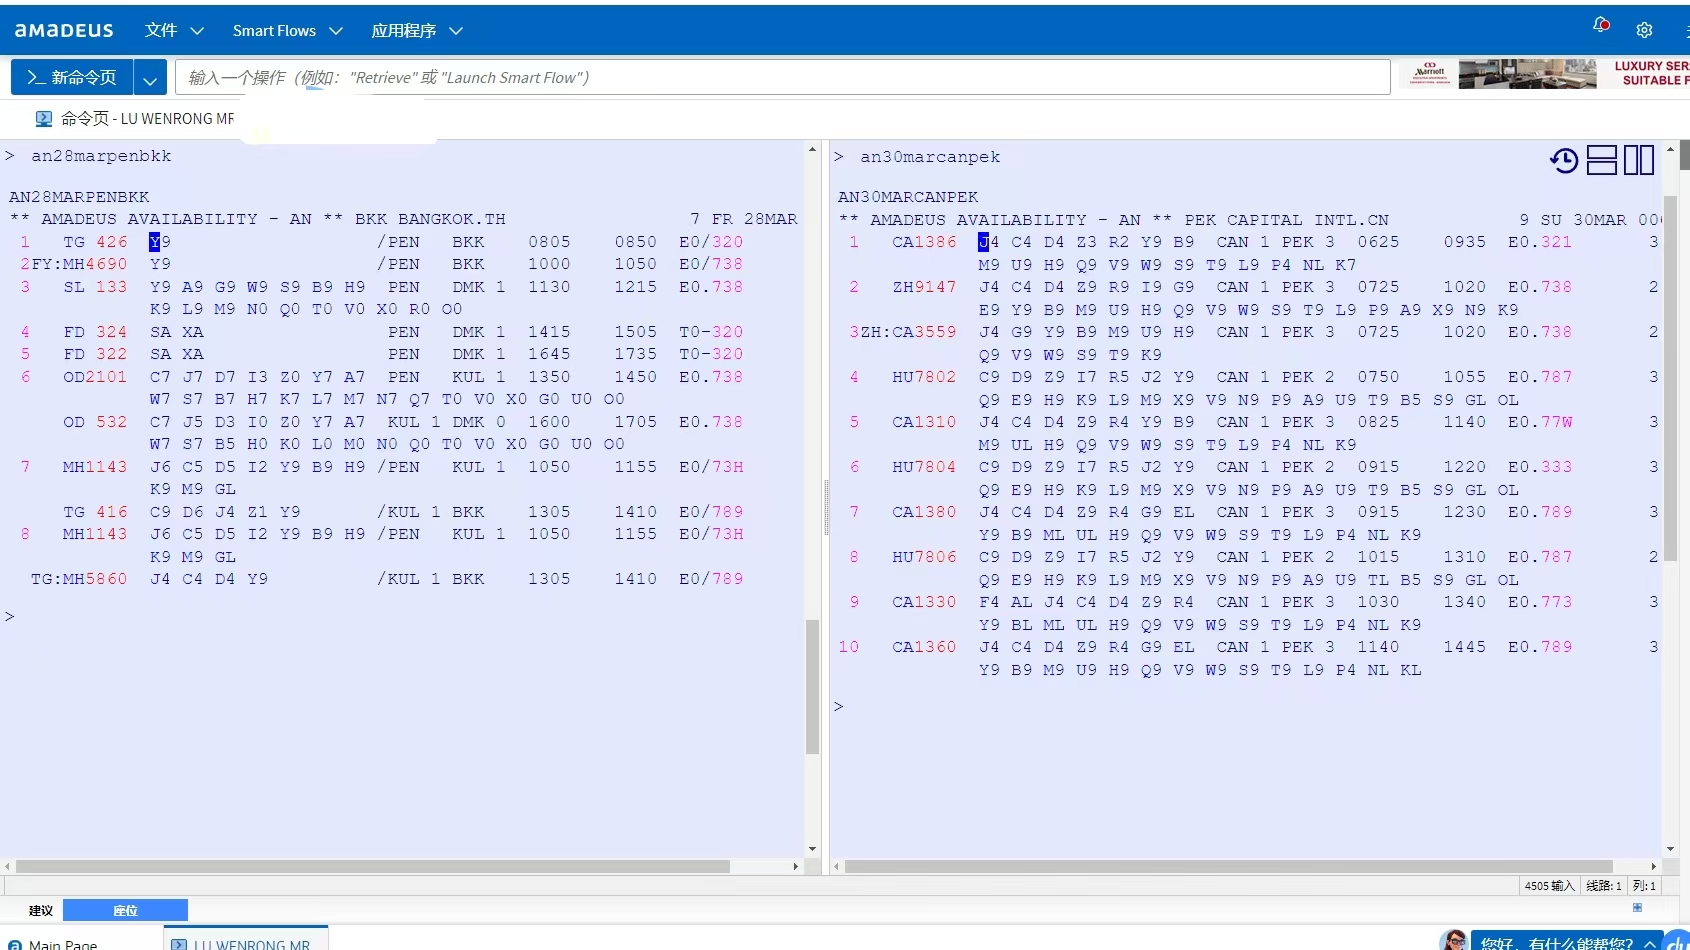Click the small grid icon below status bar
Screen dimensions: 1690x950
point(1637,907)
